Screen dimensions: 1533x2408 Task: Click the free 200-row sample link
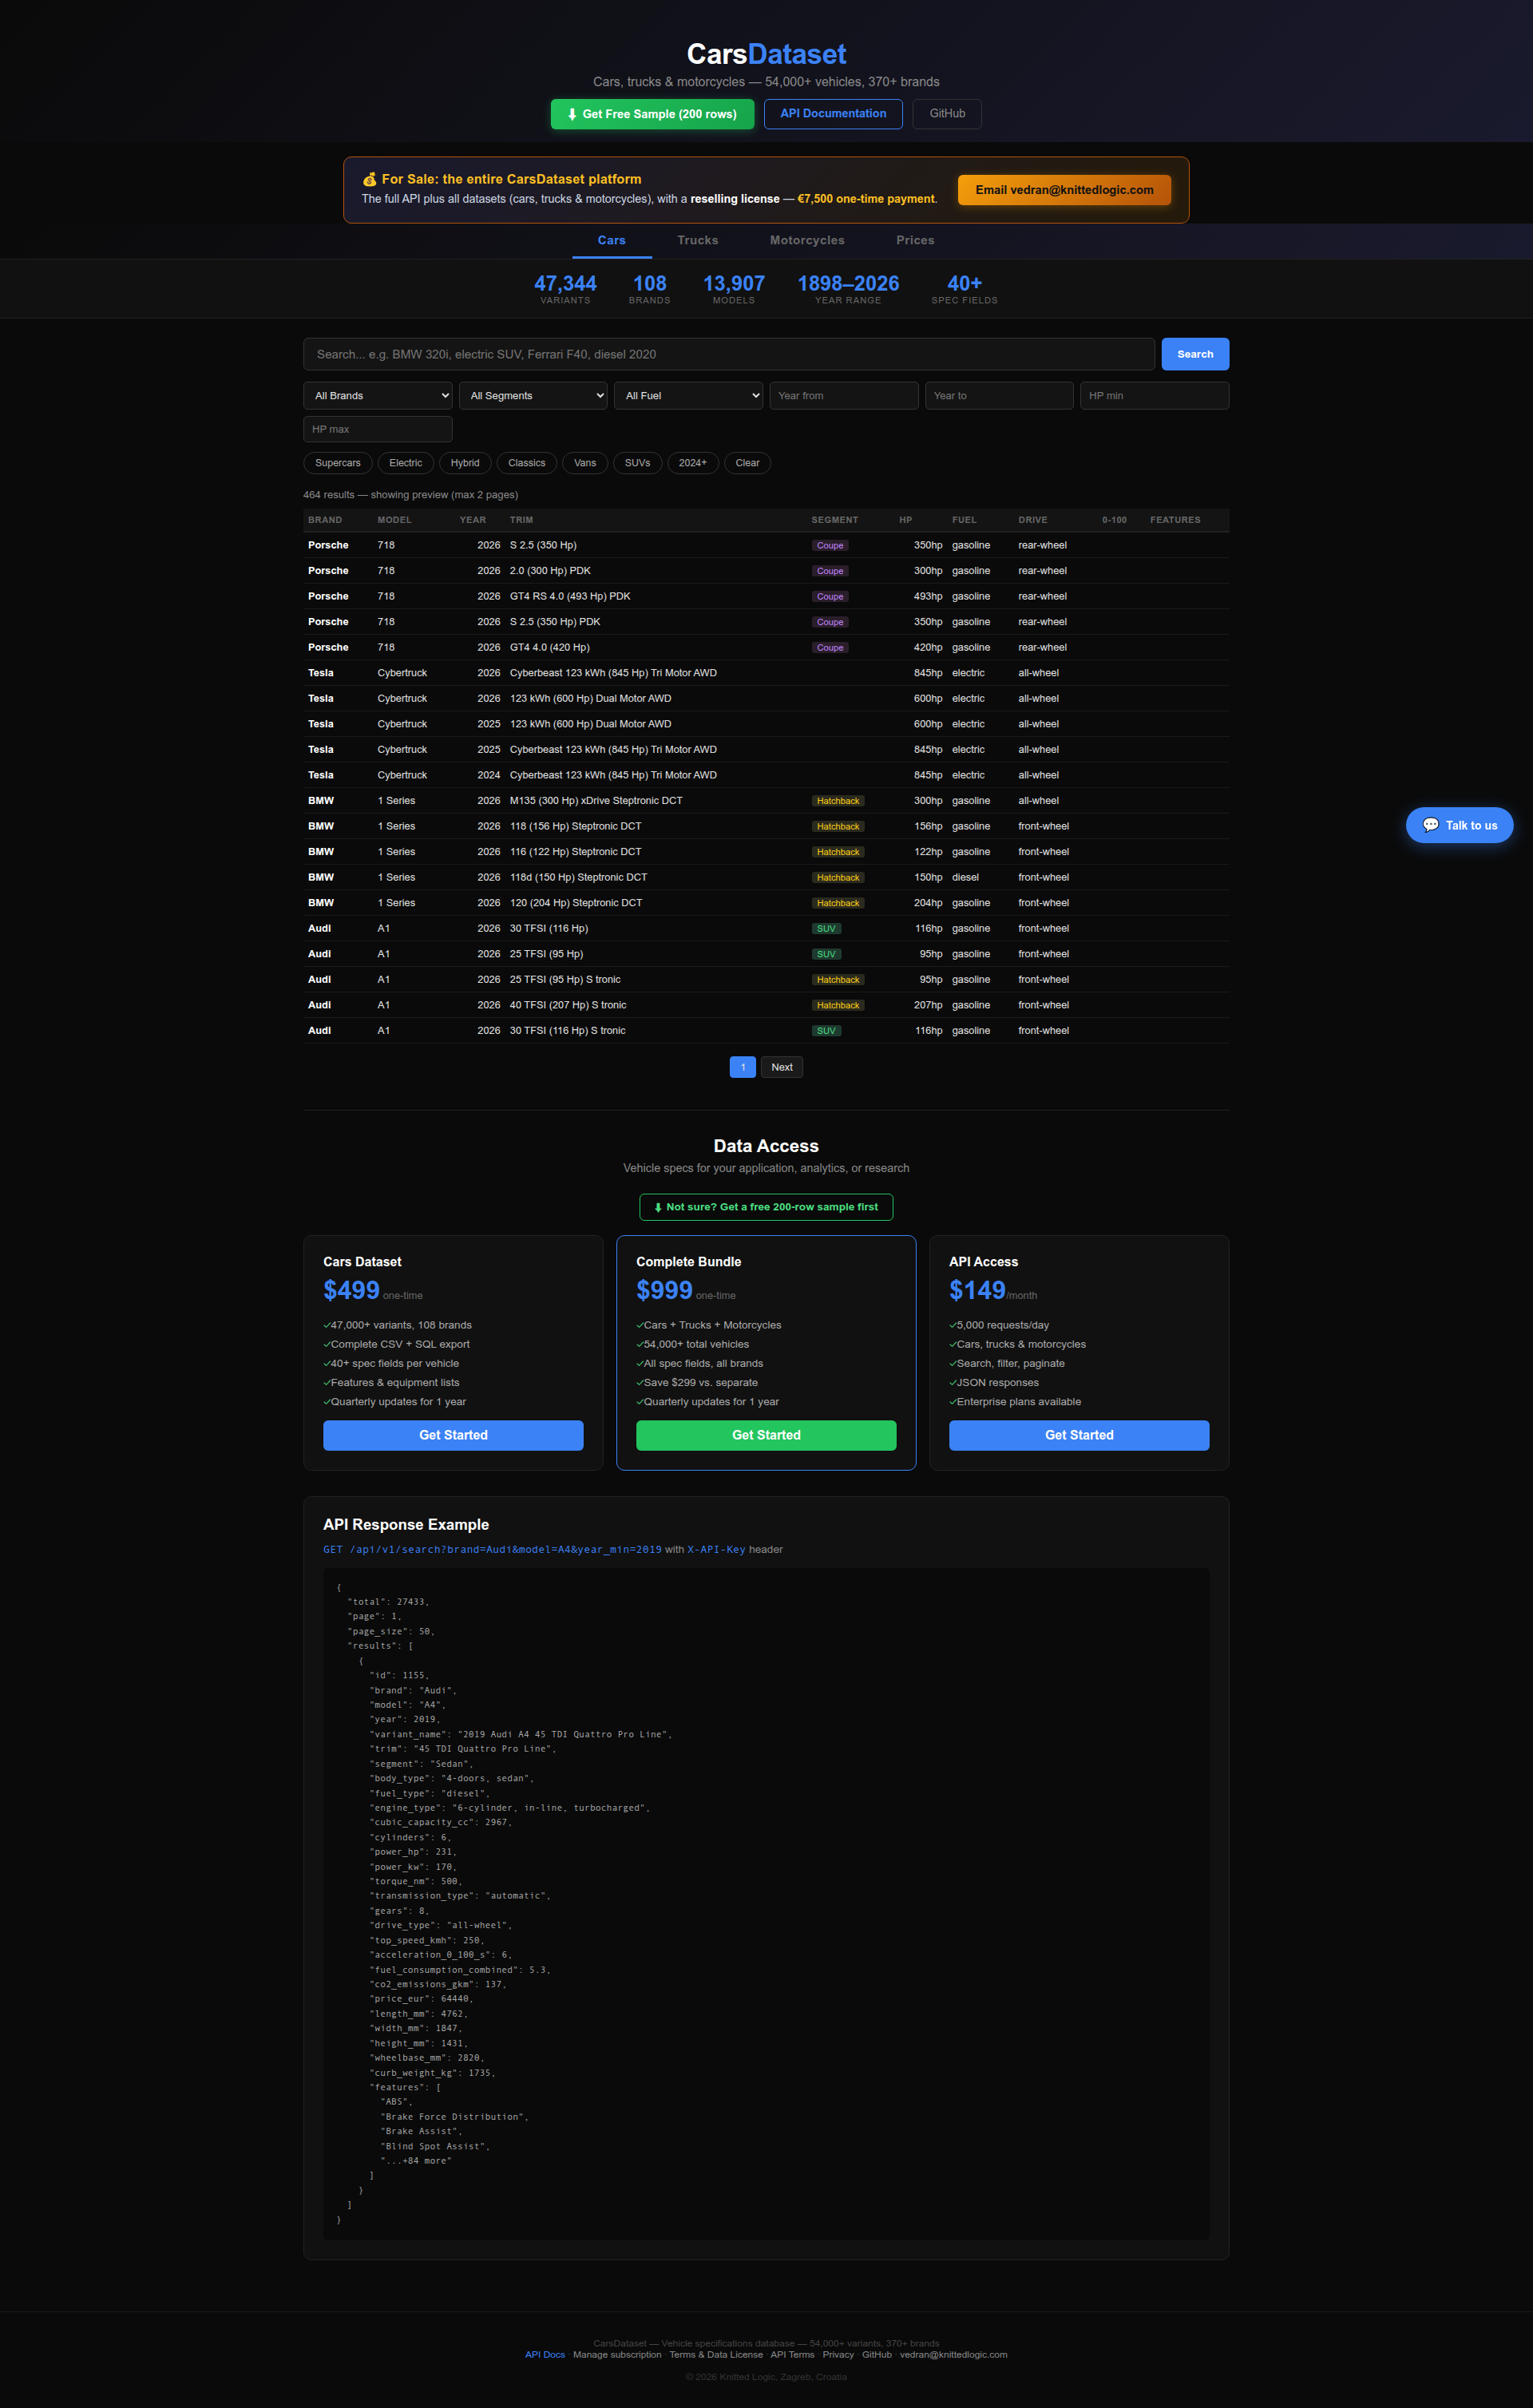(766, 1207)
